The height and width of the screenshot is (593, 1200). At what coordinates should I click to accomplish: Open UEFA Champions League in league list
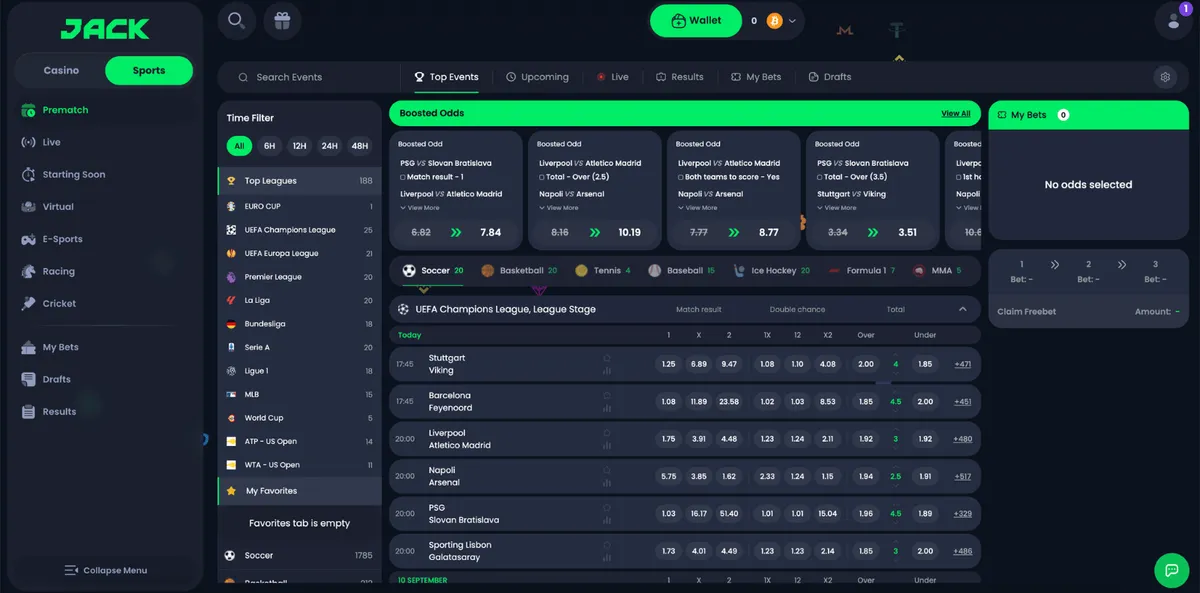click(299, 230)
